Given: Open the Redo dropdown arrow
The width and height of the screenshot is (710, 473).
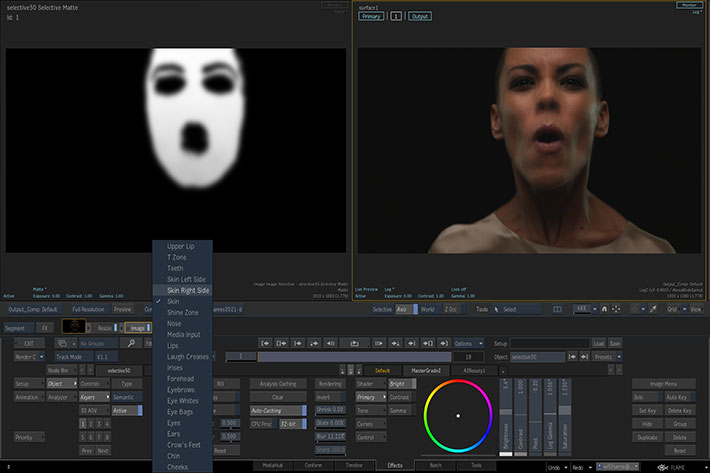Looking at the screenshot, I should [x=590, y=468].
